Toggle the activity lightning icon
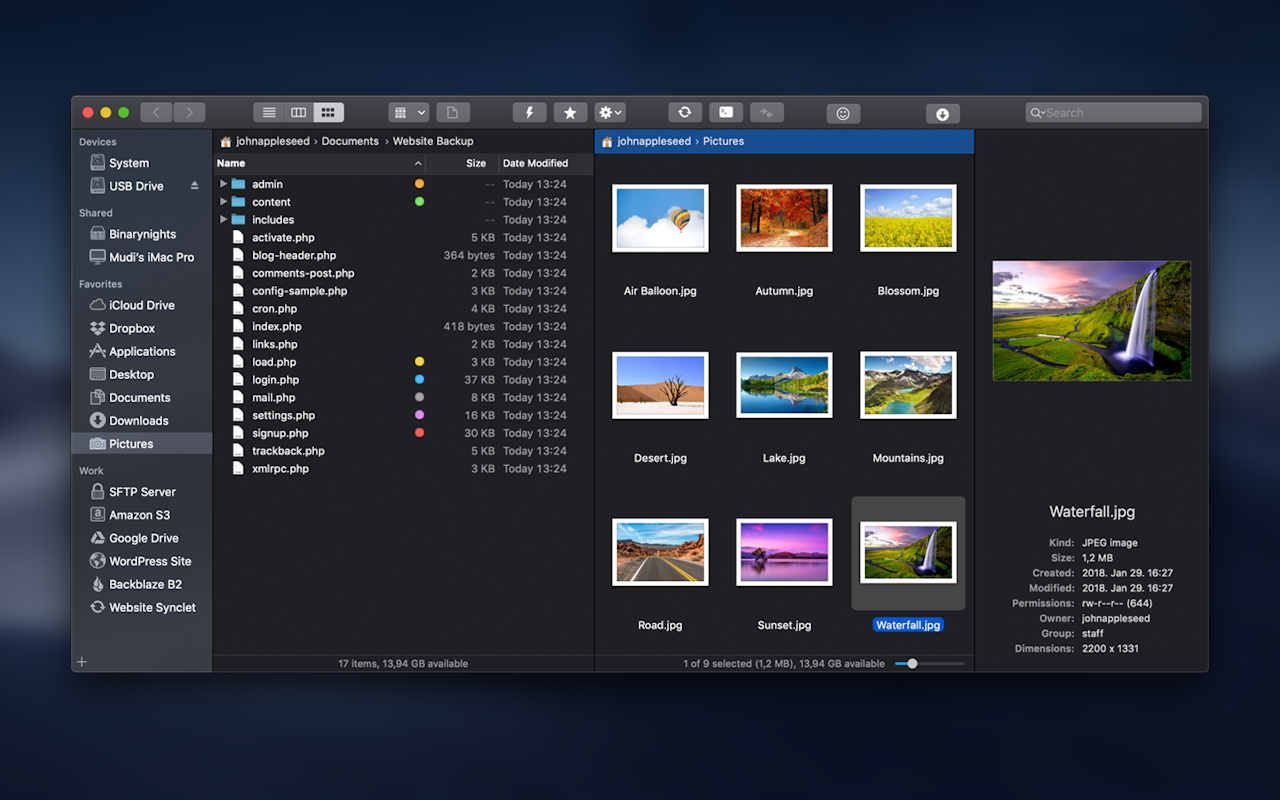 point(529,112)
